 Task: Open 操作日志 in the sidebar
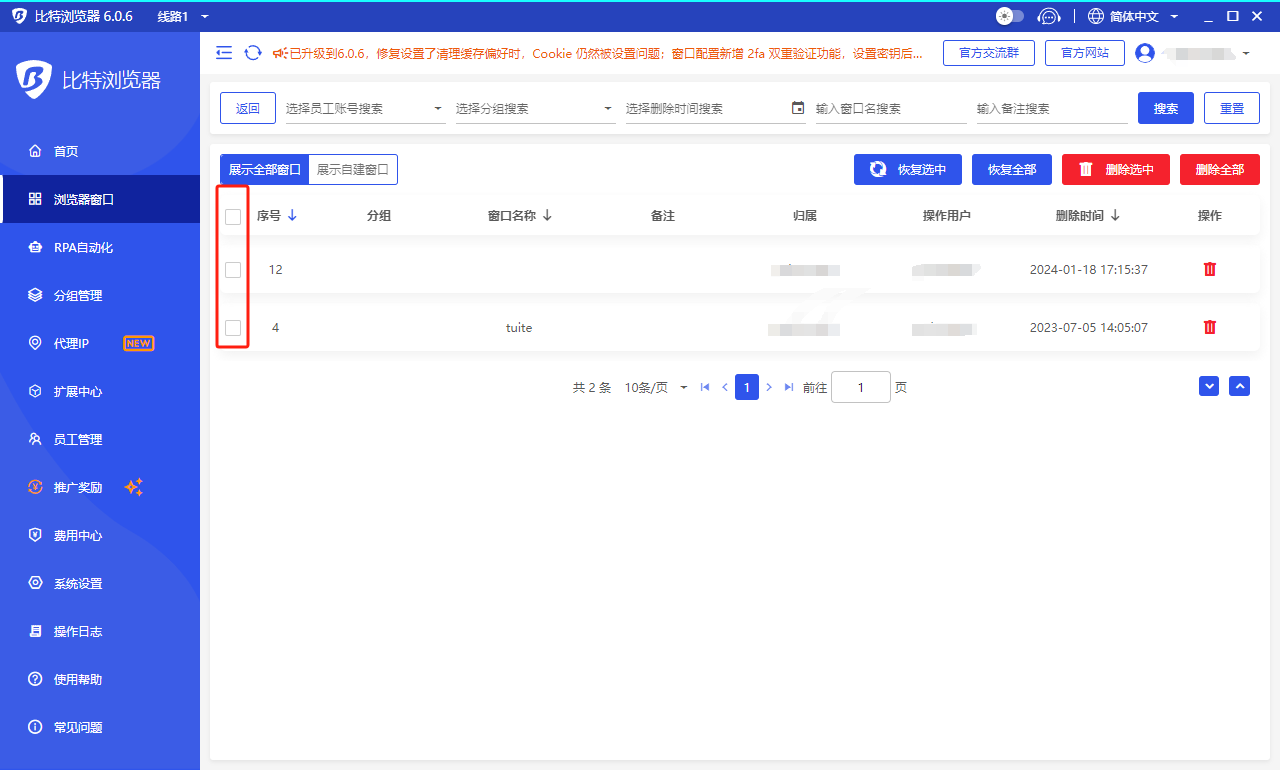[x=100, y=631]
